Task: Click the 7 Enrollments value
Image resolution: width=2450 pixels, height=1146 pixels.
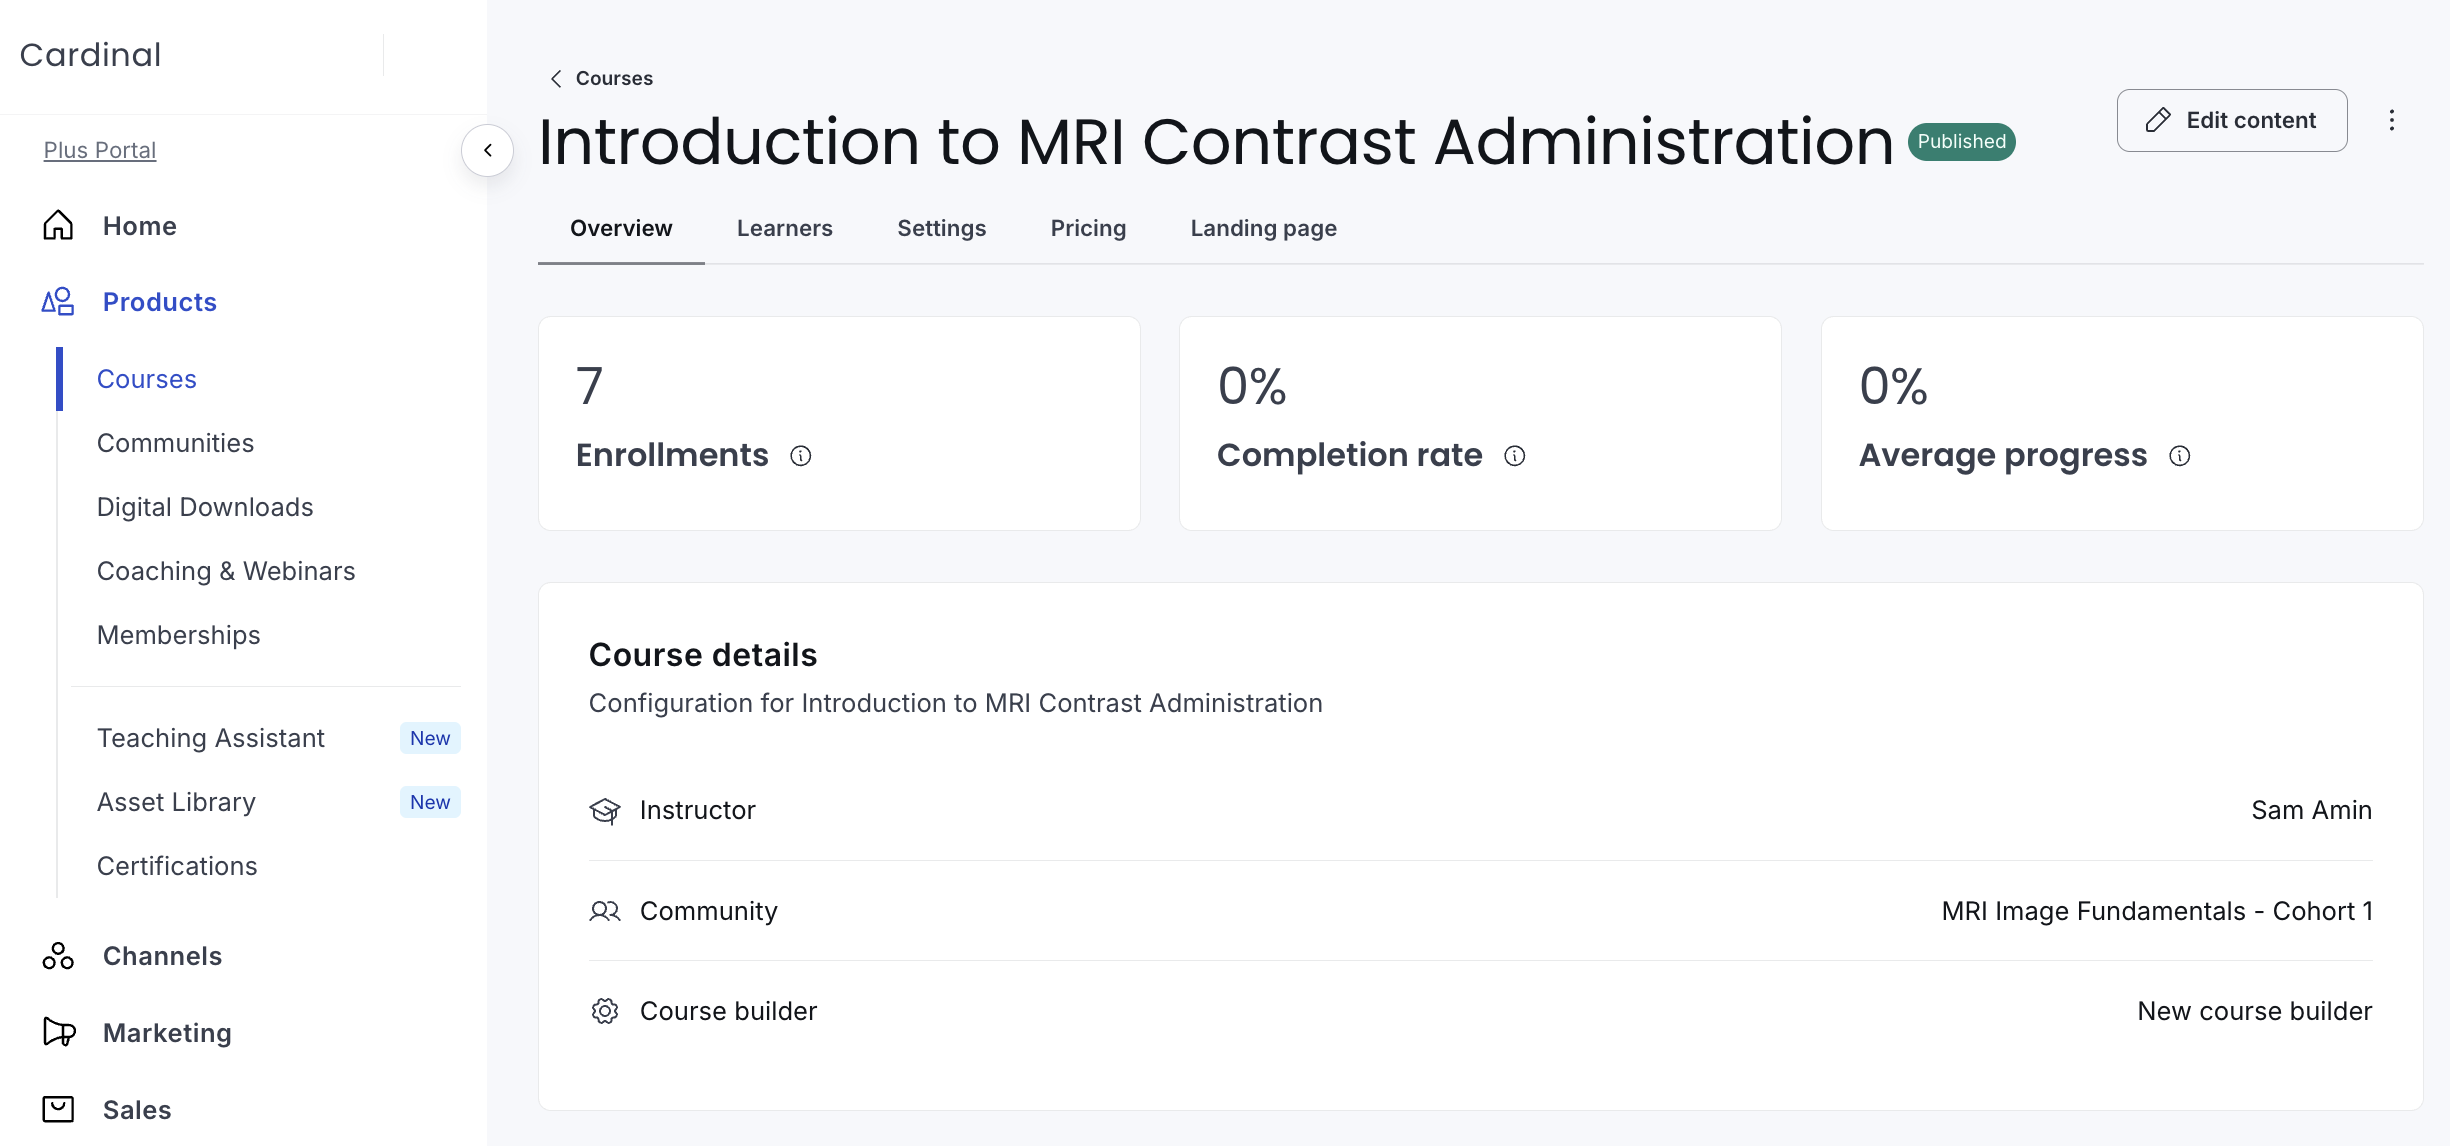Action: (x=590, y=386)
